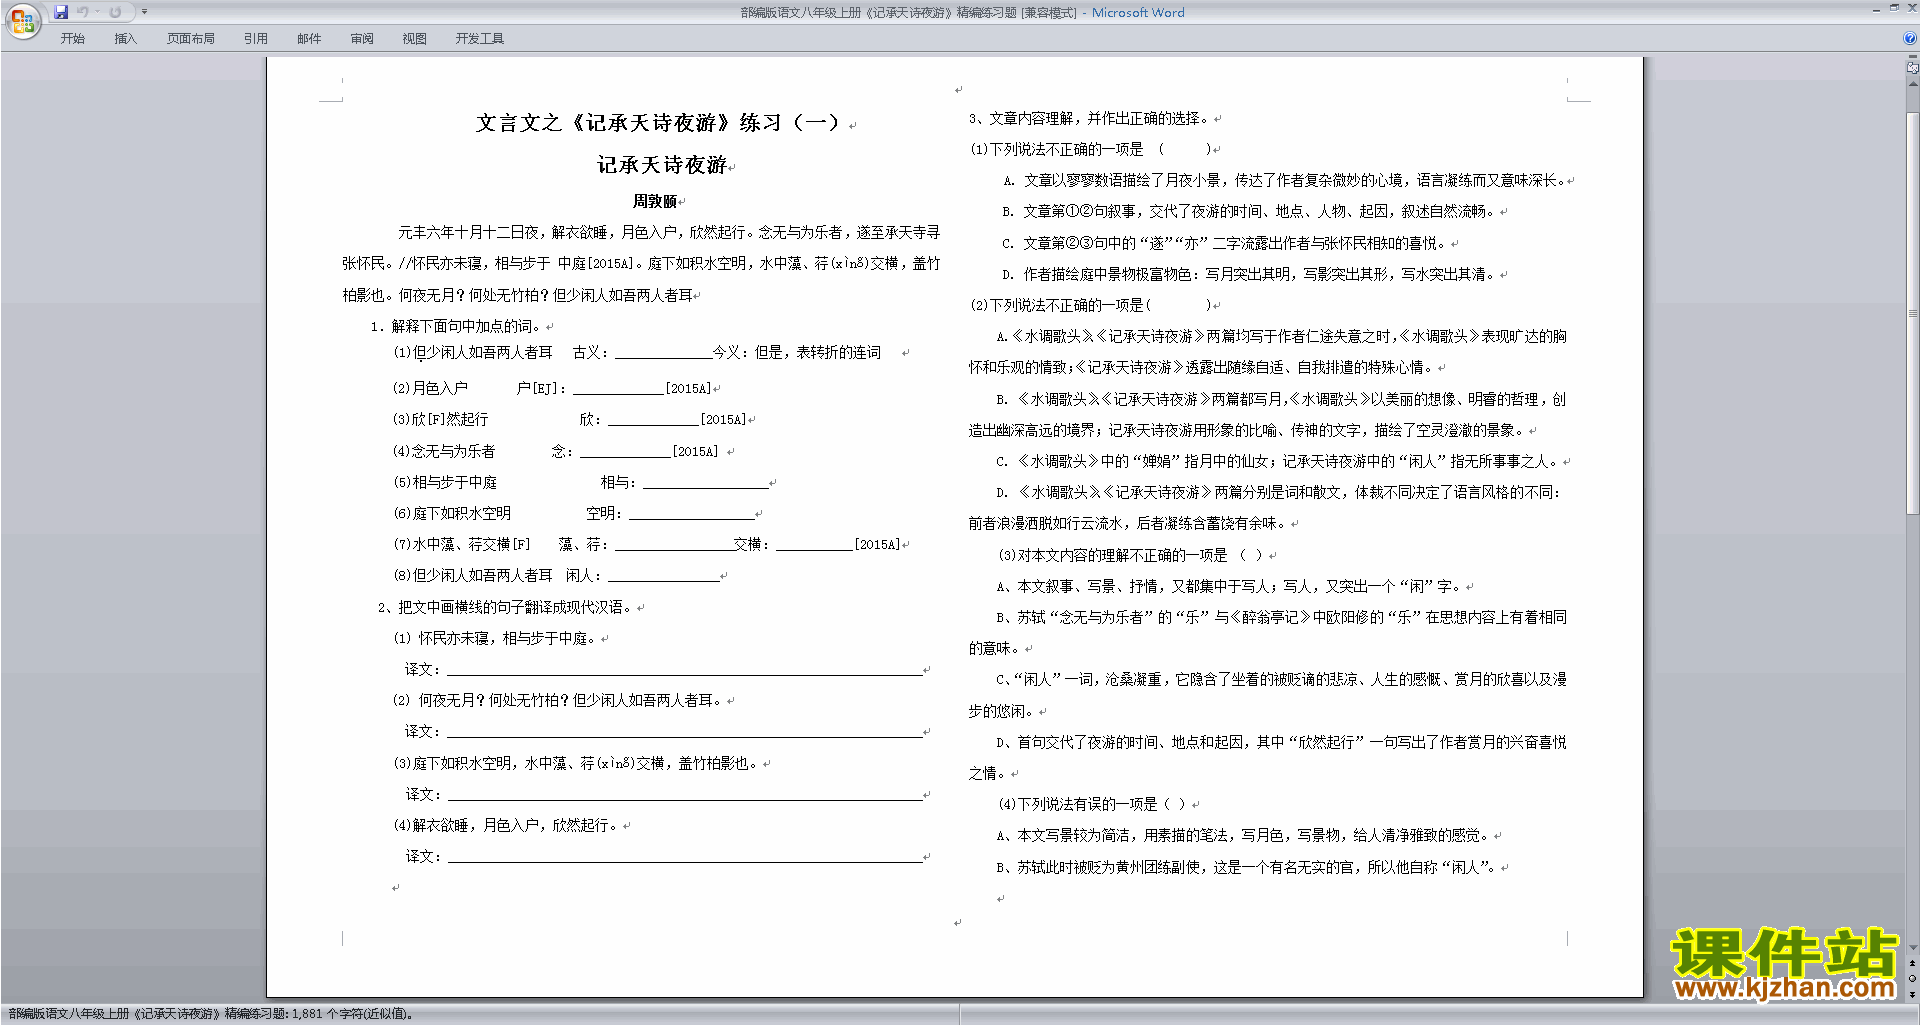Click the line 3、文章内容理解，并作出正确的选择。
1920x1025 pixels.
tap(1088, 118)
